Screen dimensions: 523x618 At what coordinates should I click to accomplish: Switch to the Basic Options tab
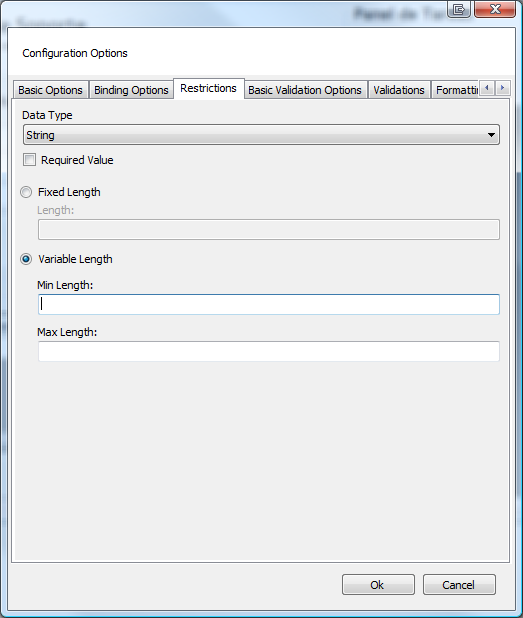click(50, 90)
